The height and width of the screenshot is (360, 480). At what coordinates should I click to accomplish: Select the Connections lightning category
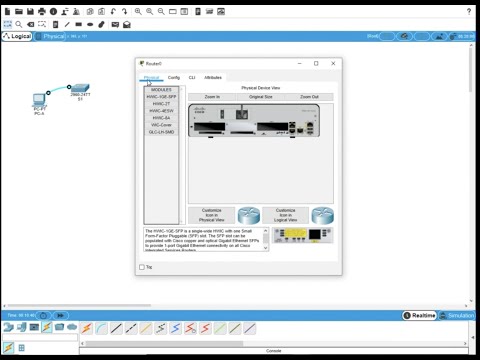coord(46,327)
